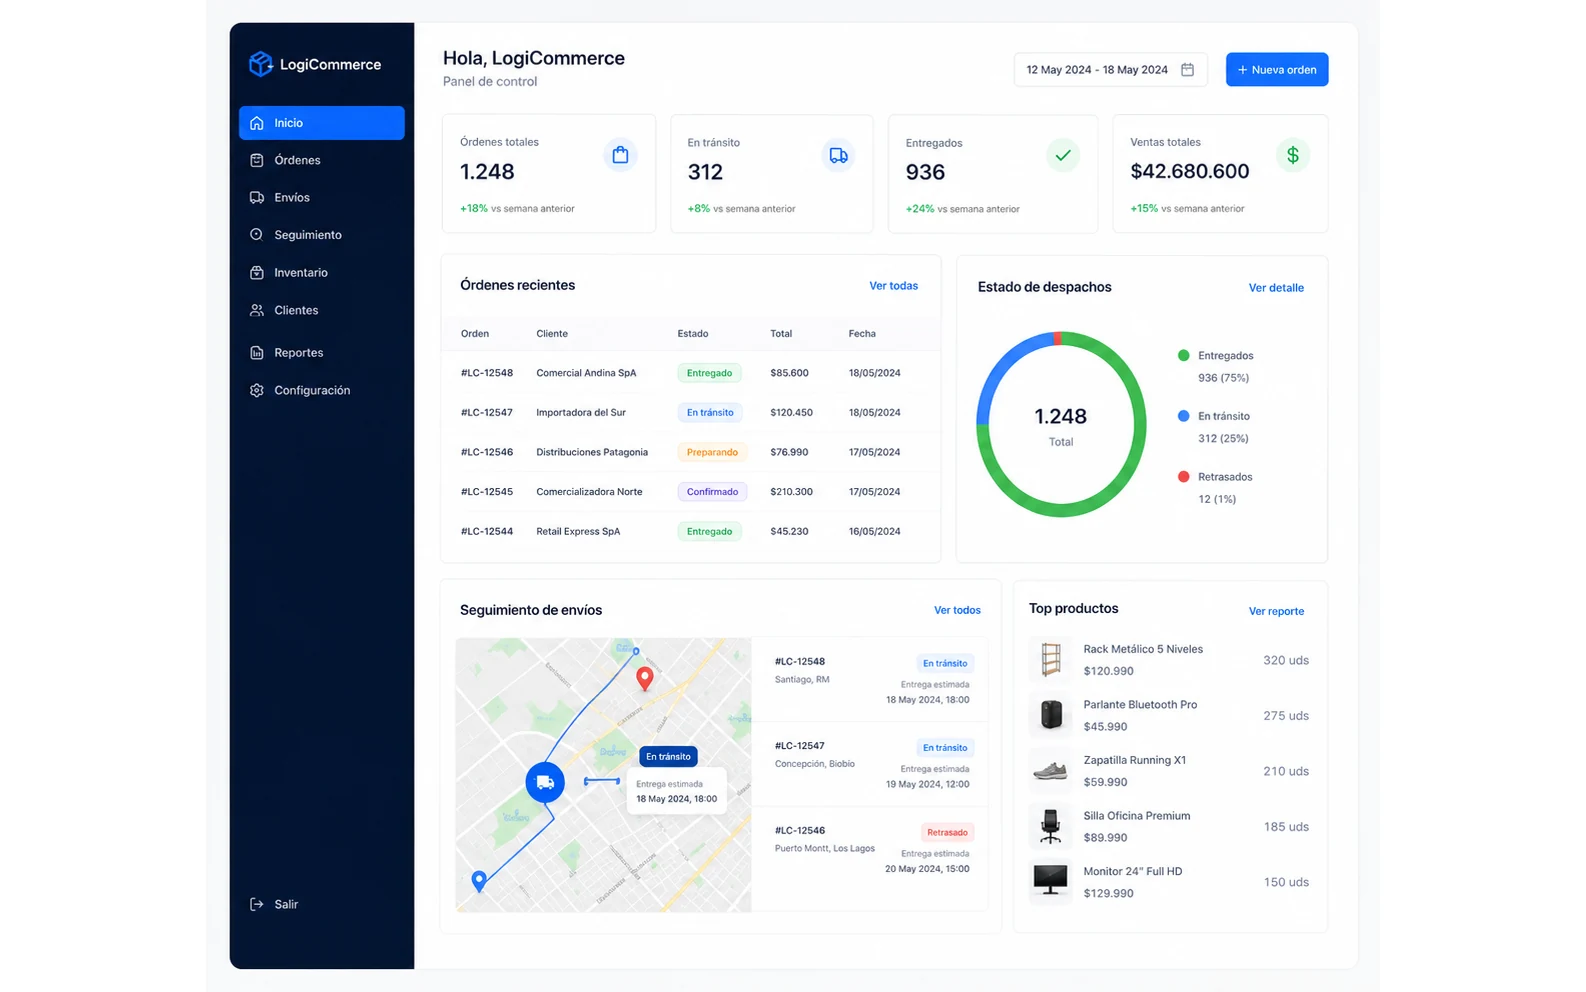Image resolution: width=1586 pixels, height=992 pixels.
Task: Click Ver detalle in Estado de despachos
Action: click(x=1276, y=288)
